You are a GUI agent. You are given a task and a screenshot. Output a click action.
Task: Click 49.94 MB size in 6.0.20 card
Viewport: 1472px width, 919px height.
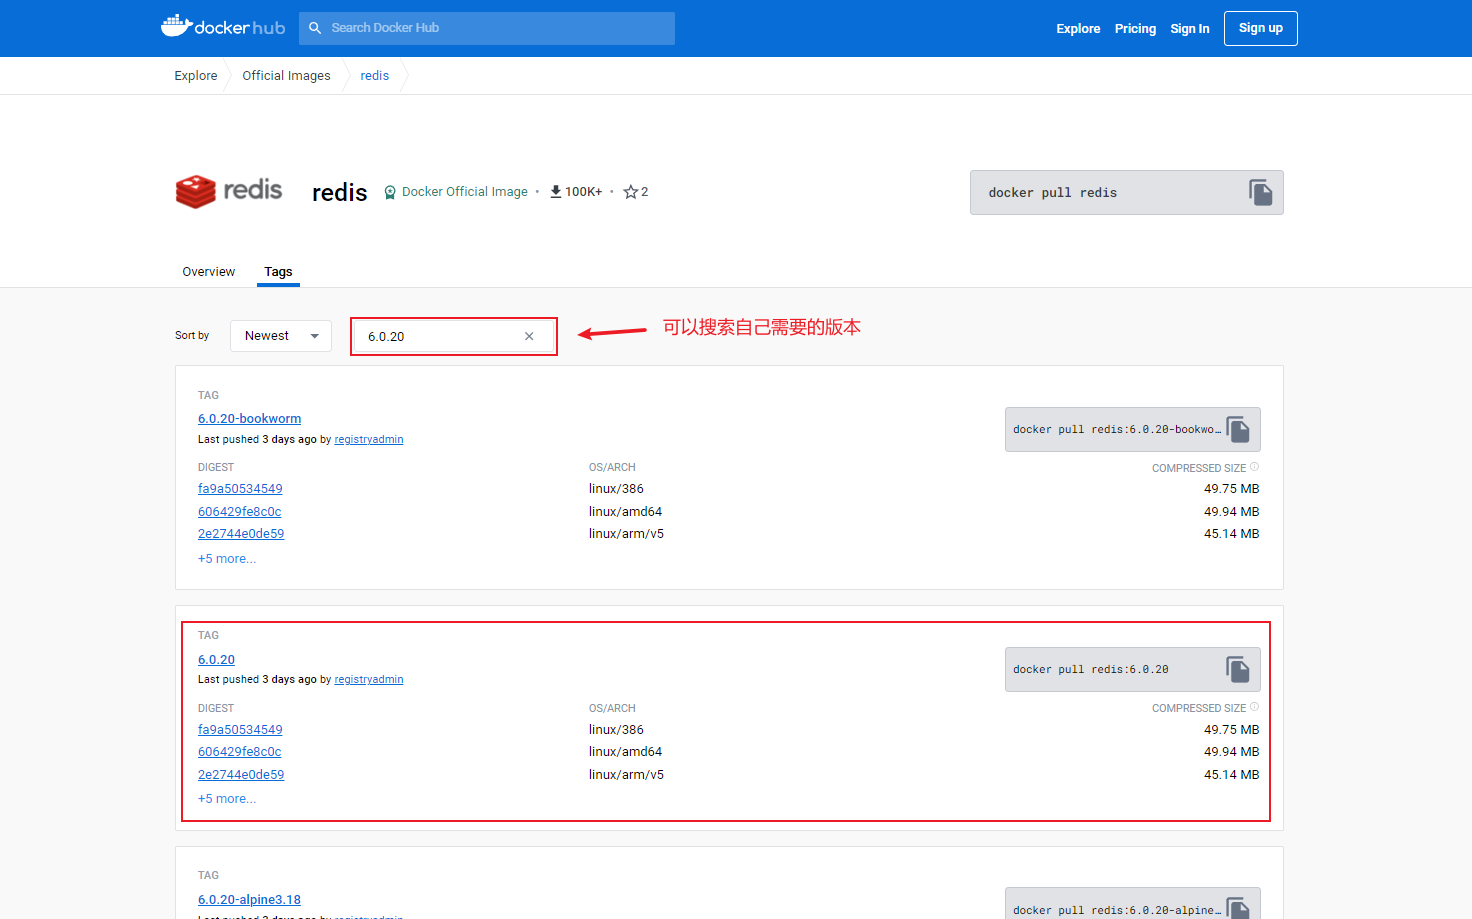pyautogui.click(x=1232, y=752)
